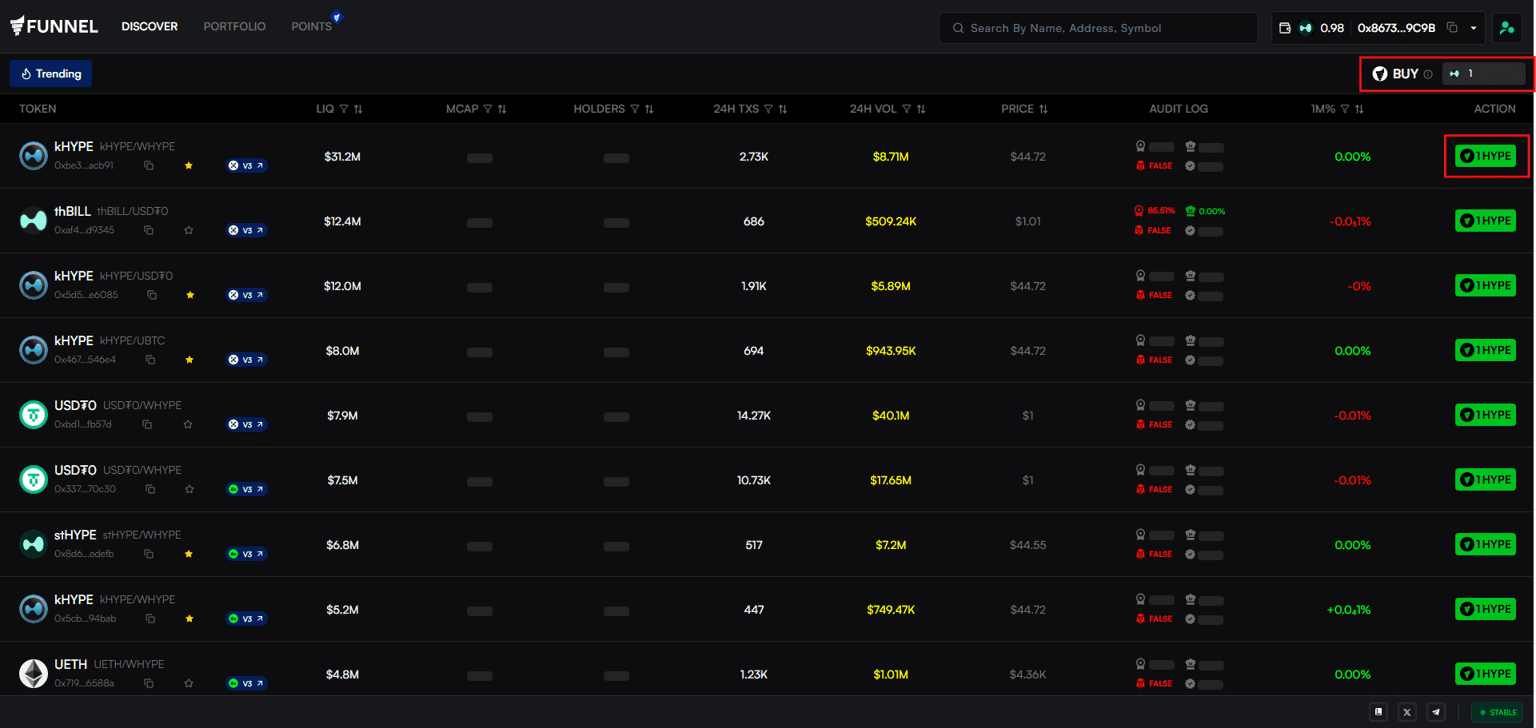Open the Telegram link in footer

1435,712
